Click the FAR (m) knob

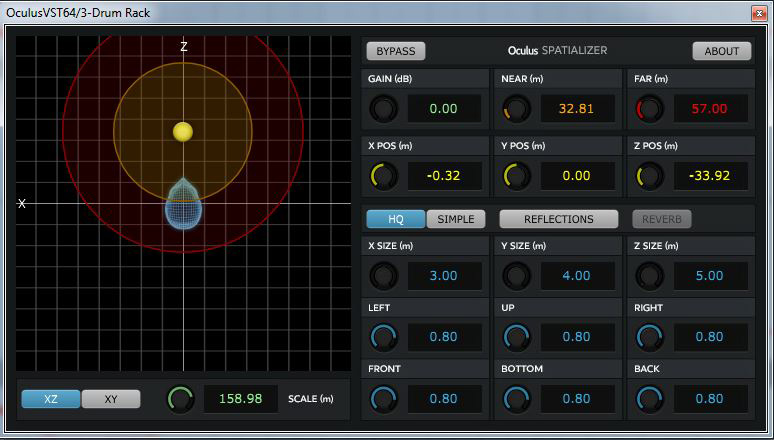pos(650,109)
